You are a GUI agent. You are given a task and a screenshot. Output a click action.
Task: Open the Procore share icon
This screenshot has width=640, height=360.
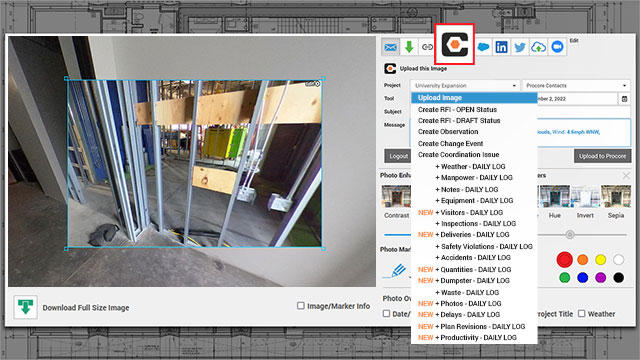point(454,44)
